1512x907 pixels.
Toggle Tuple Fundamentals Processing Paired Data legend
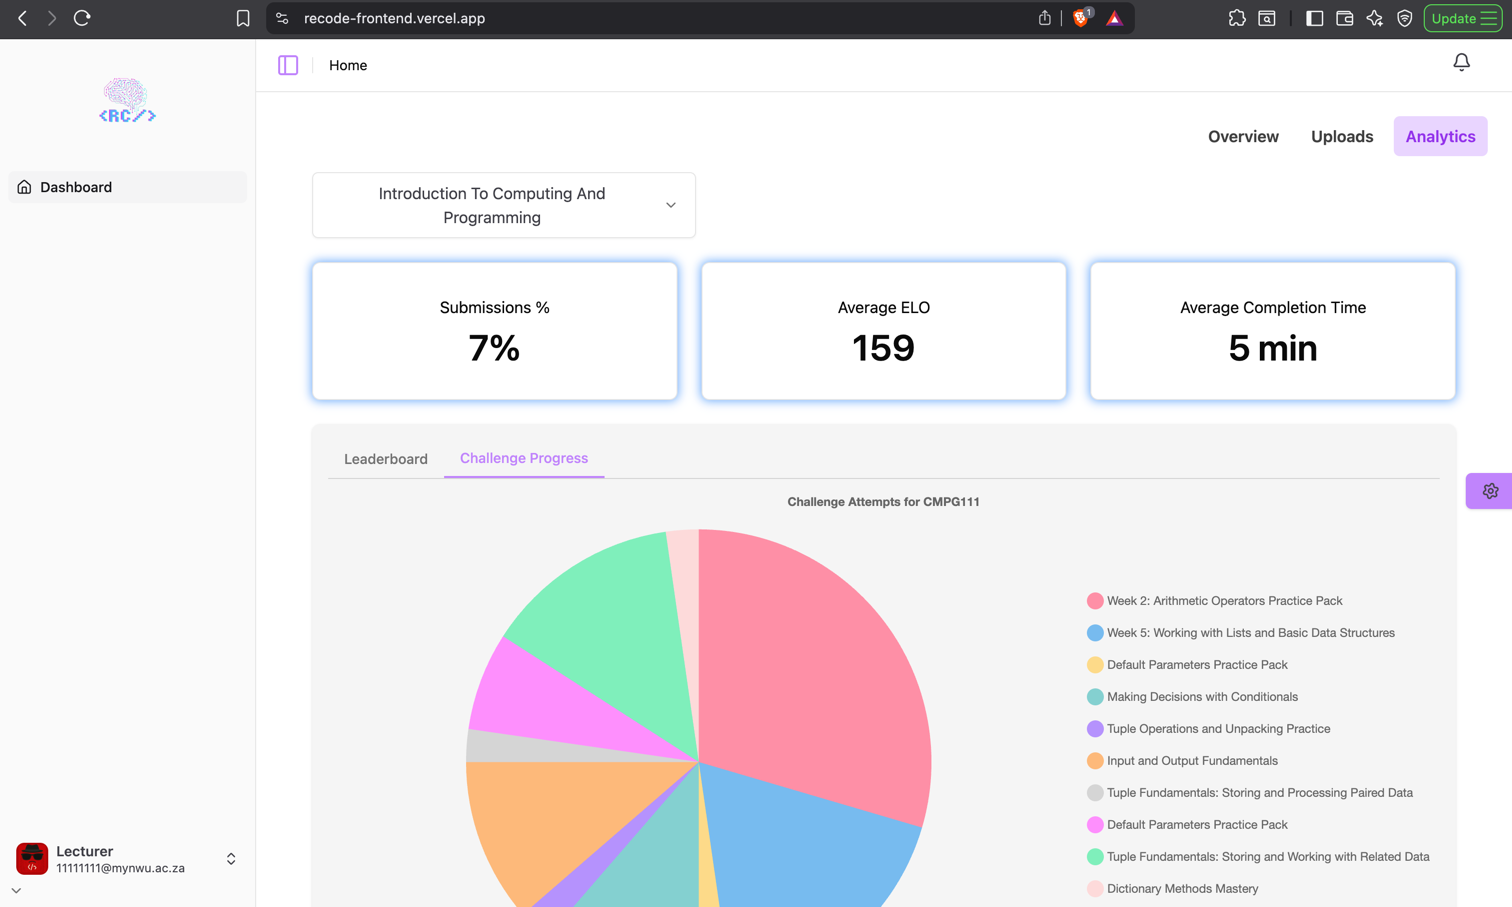pyautogui.click(x=1250, y=793)
